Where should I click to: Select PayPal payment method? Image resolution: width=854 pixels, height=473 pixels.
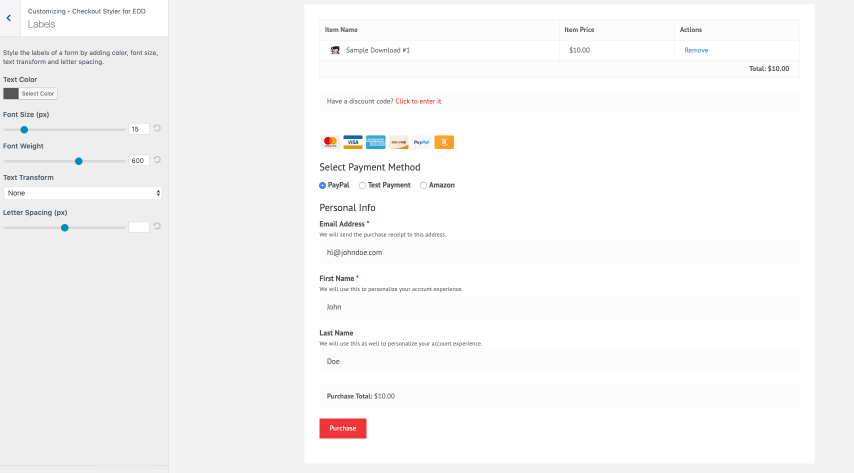(x=322, y=185)
